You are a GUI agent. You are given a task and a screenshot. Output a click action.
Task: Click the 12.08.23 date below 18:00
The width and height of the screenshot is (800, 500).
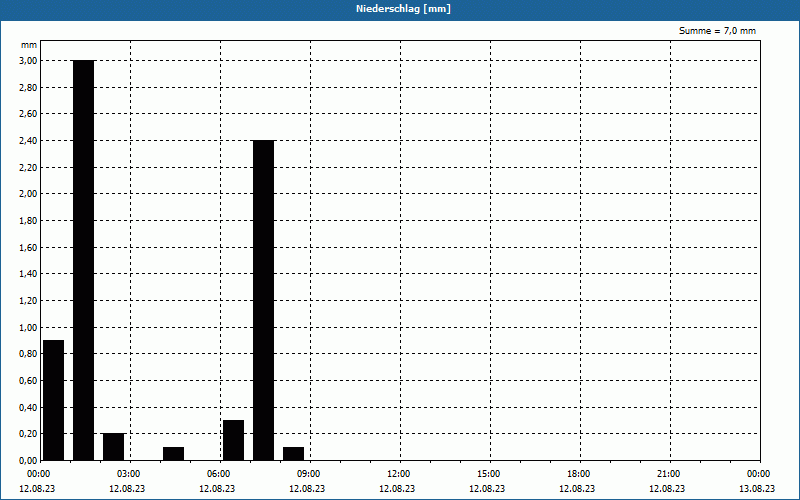click(577, 489)
